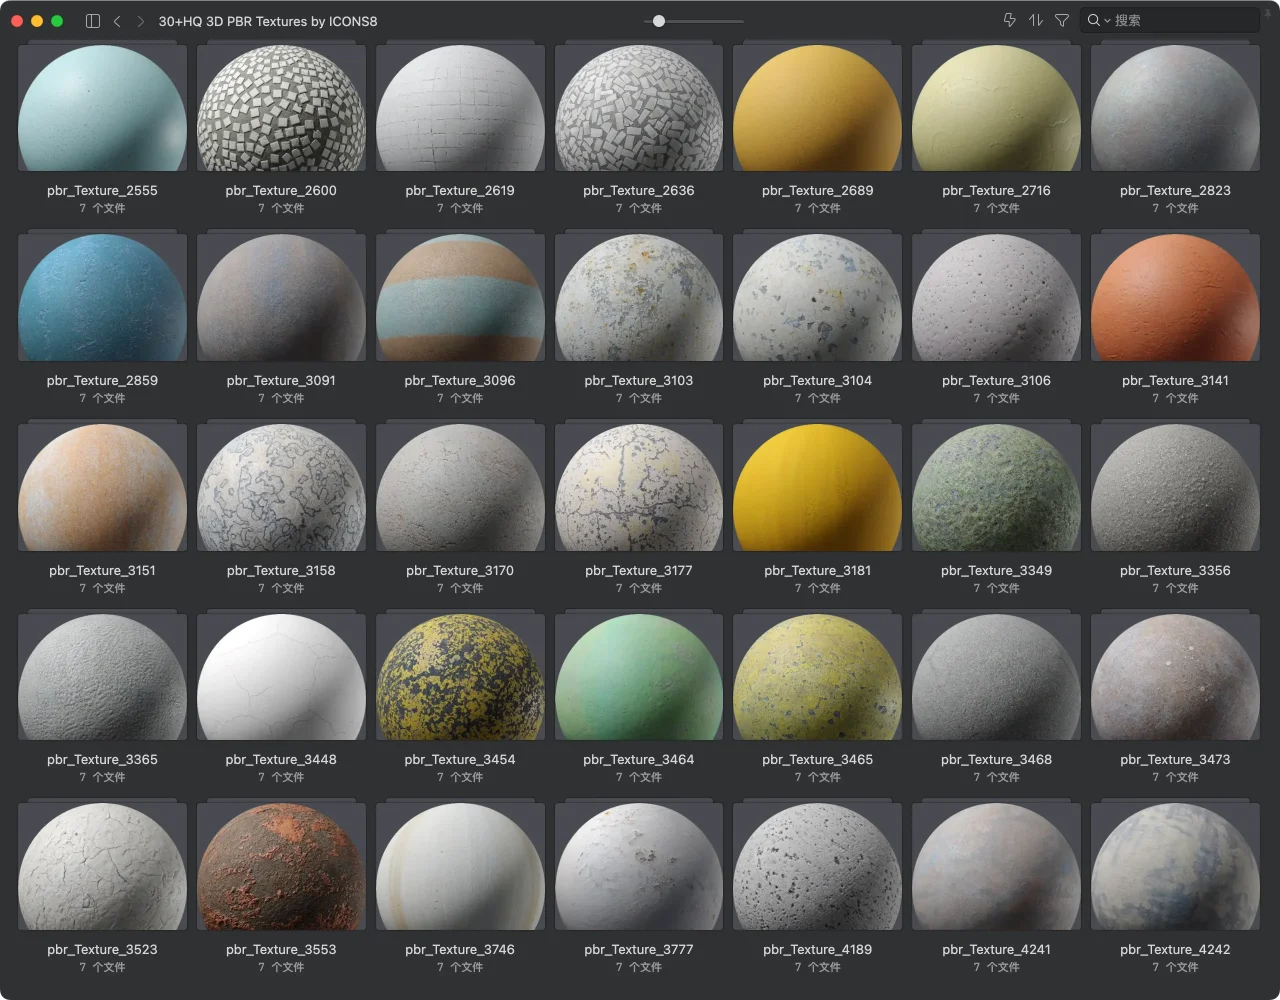Select the pbr_Texture_2619 white tile thumbnail
The image size is (1280, 1000).
[460, 108]
